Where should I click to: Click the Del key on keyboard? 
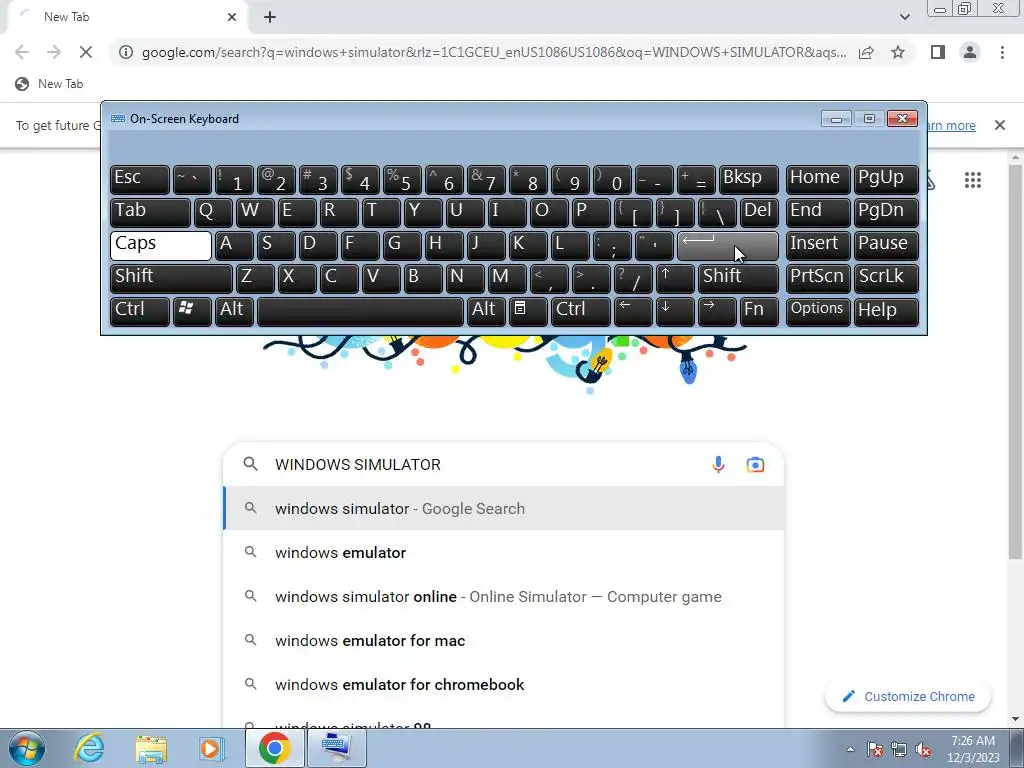point(759,213)
